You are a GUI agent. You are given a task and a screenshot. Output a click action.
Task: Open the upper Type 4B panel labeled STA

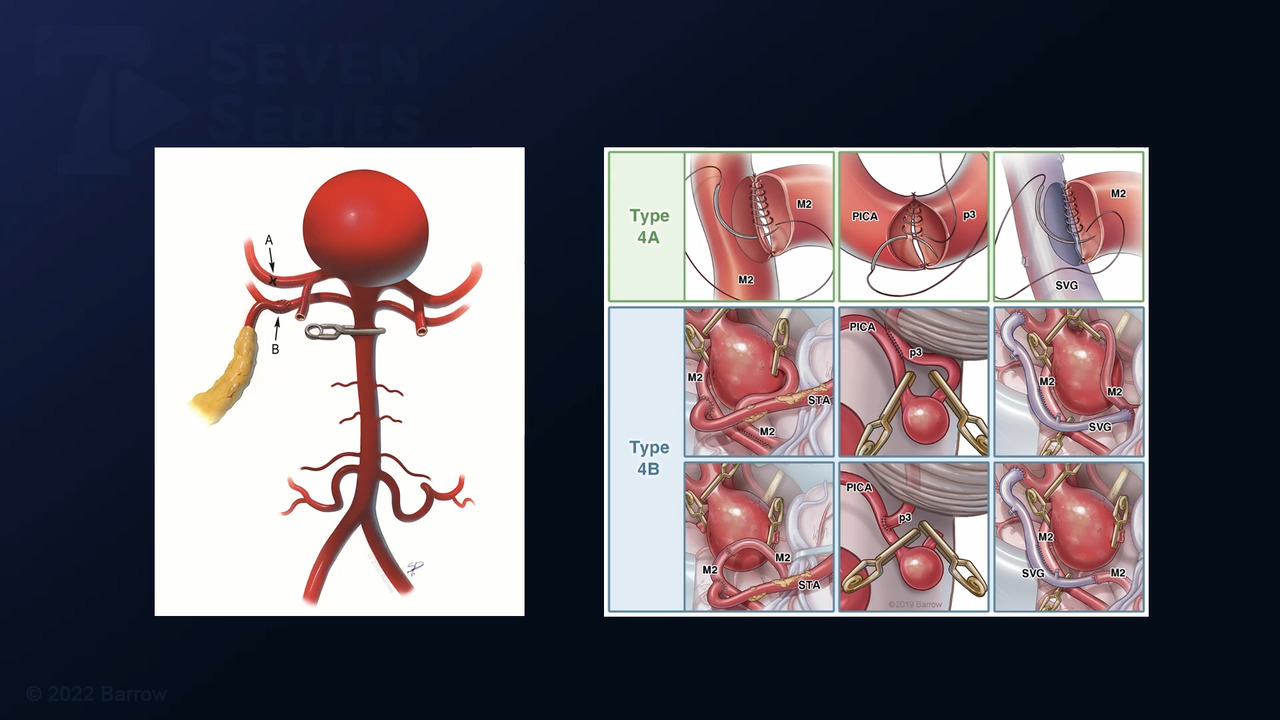point(759,382)
